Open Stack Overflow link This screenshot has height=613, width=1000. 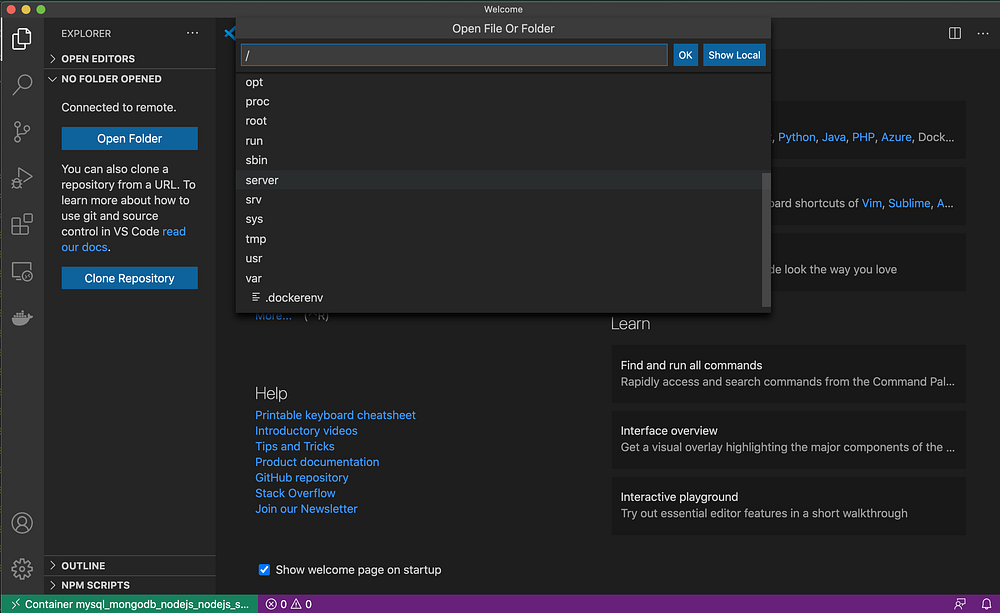[x=295, y=493]
